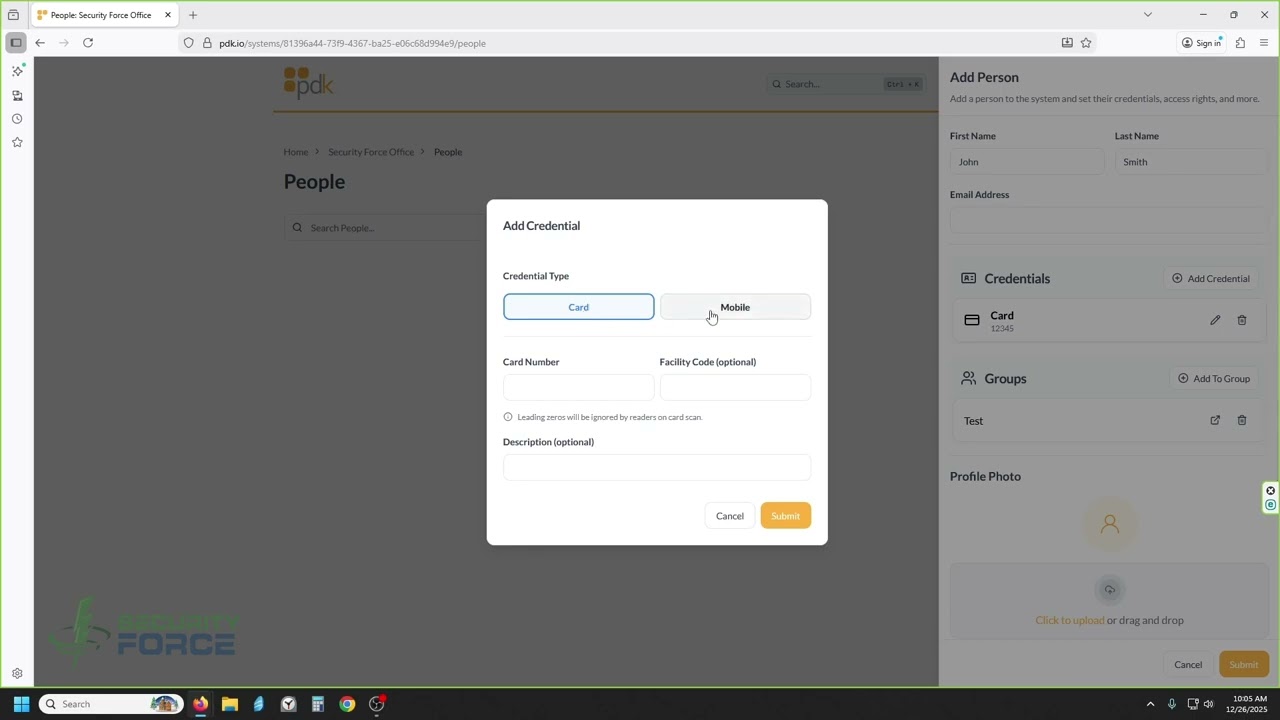The width and height of the screenshot is (1280, 720).
Task: Open sidebar settings gear
Action: point(17,674)
